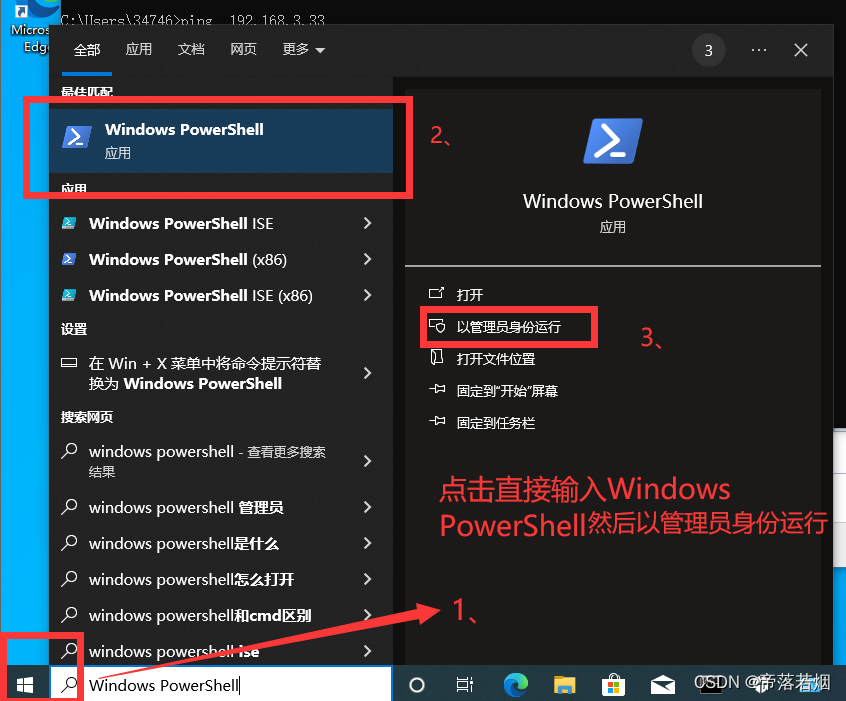Run PowerShell via 以管理员身份运行
Screen dimensions: 846x701
(x=508, y=325)
